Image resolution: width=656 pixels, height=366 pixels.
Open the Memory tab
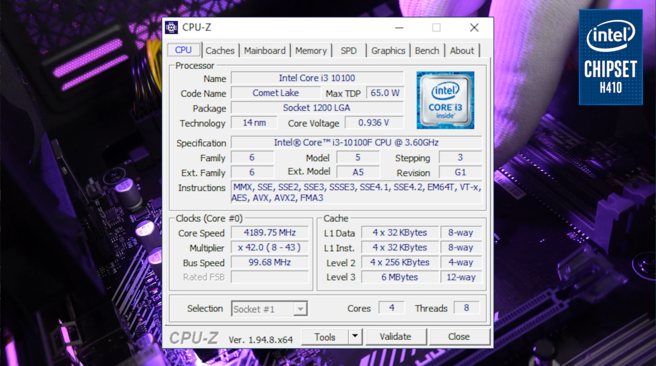[311, 51]
